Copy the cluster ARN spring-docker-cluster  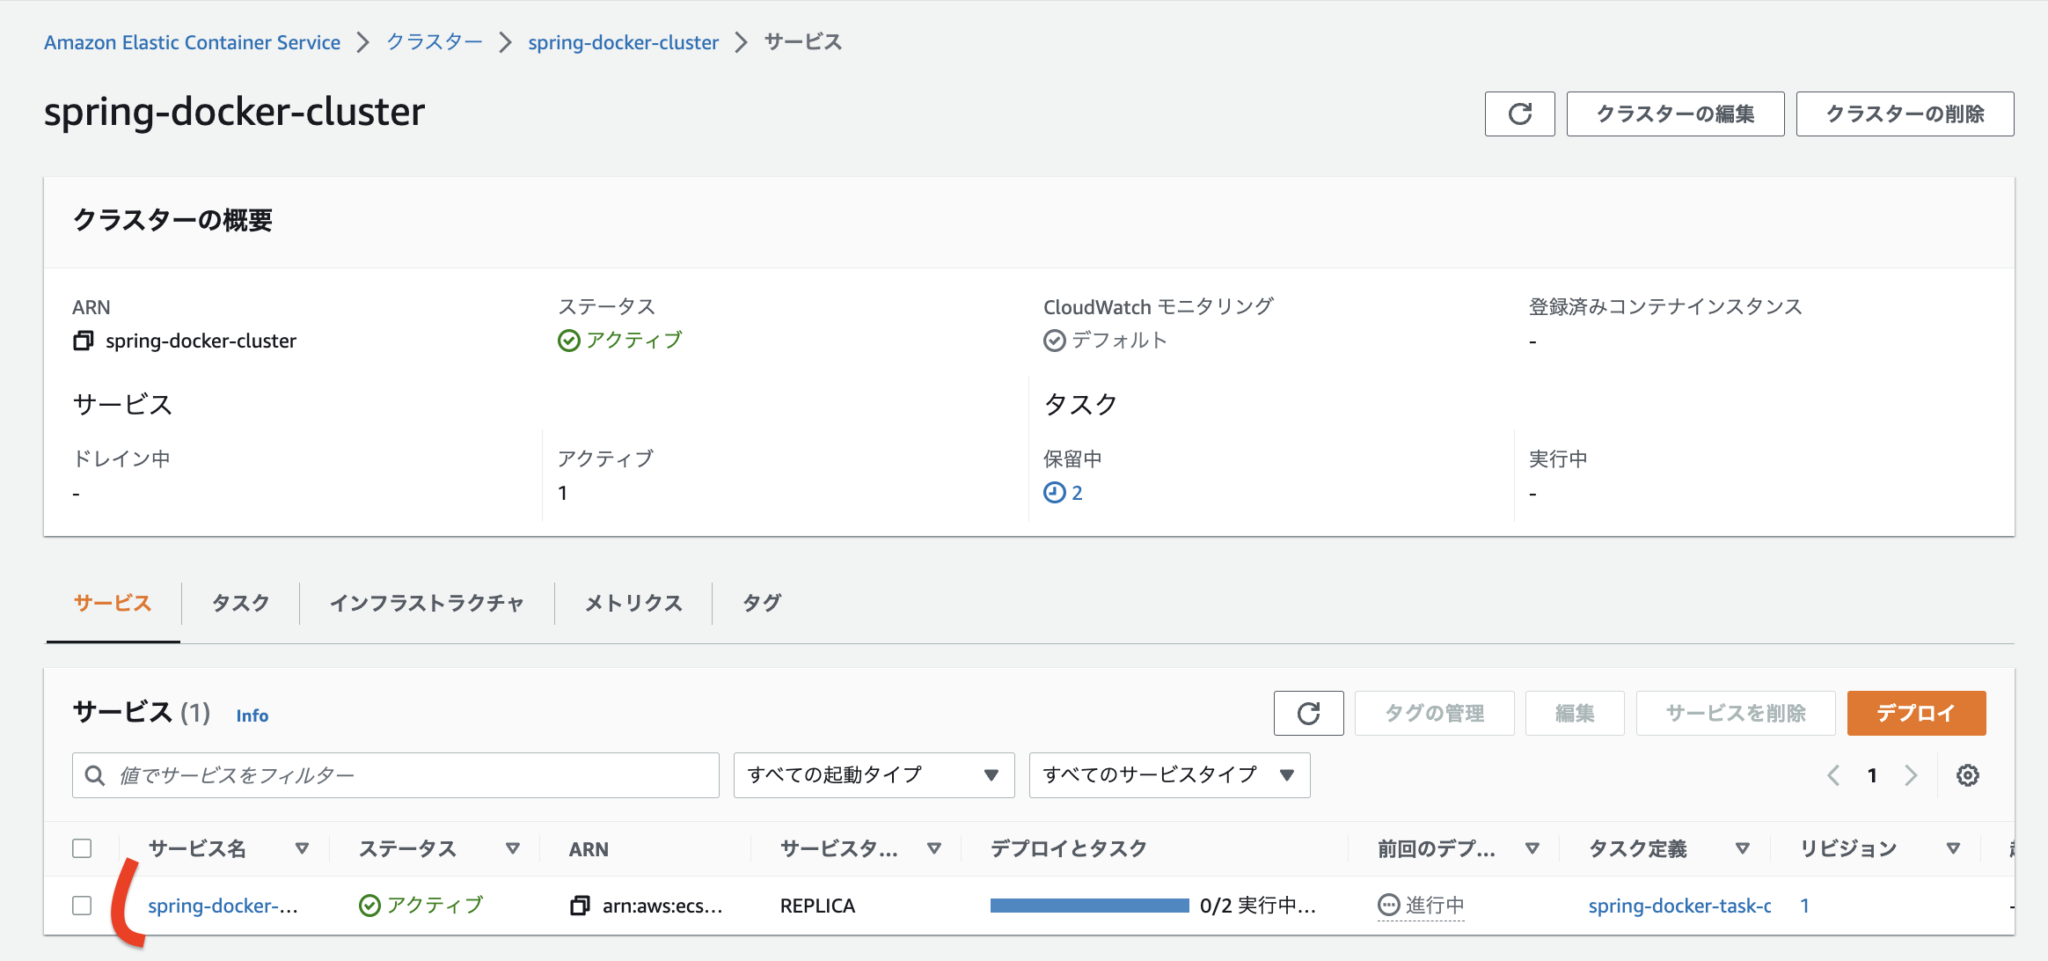[x=83, y=340]
